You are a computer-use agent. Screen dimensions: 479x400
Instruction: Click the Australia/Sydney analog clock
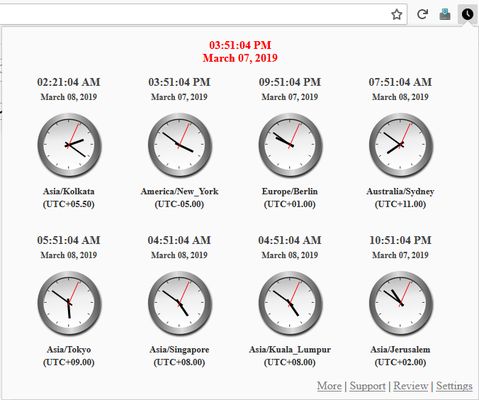coord(401,145)
